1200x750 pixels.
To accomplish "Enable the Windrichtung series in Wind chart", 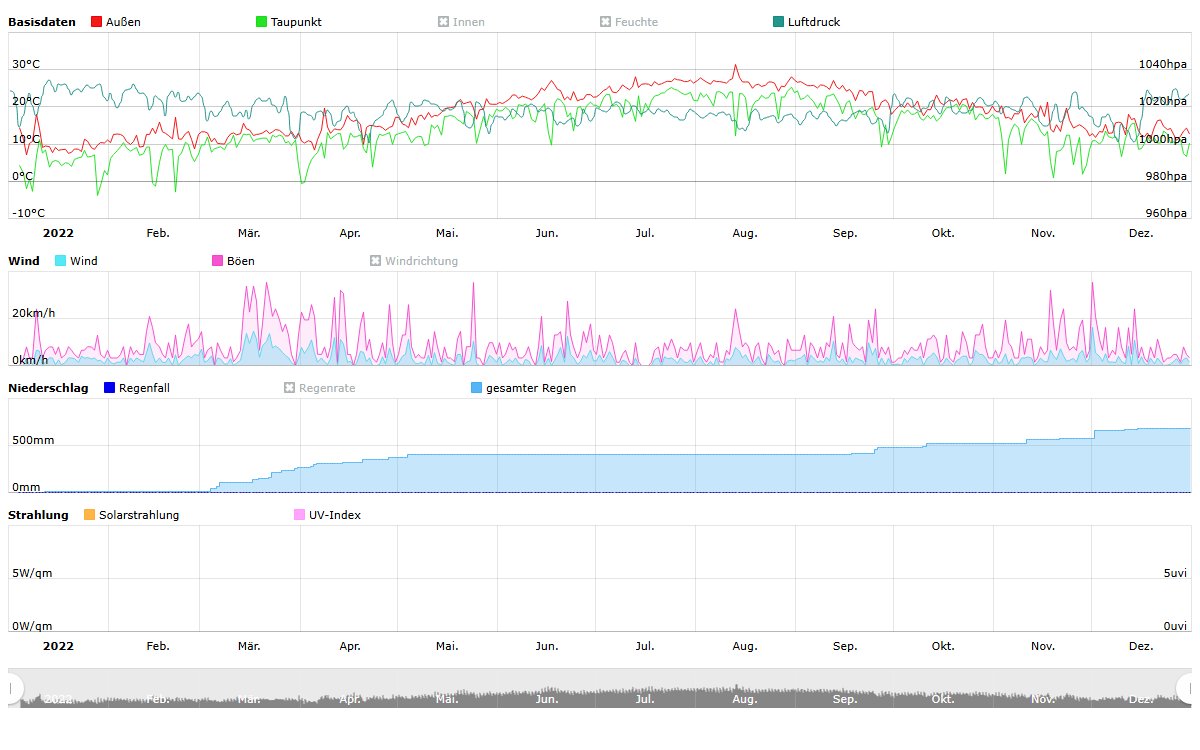I will pyautogui.click(x=420, y=261).
